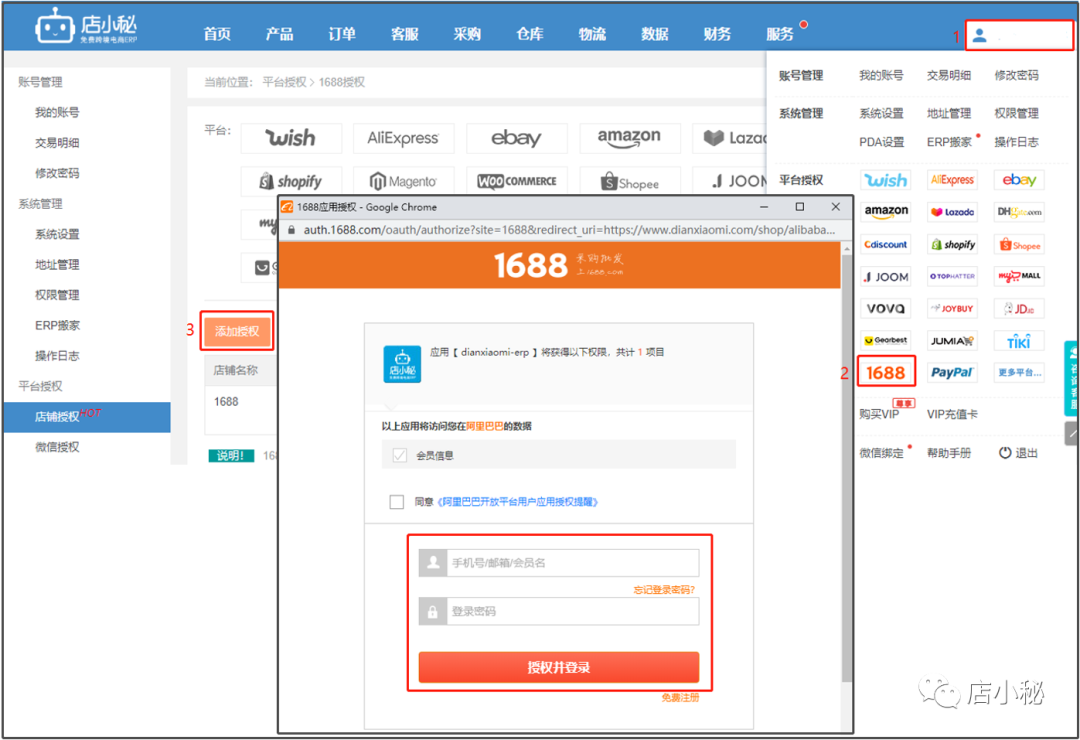
Task: Check the 同意 agreement checkbox in dialog
Action: click(396, 501)
